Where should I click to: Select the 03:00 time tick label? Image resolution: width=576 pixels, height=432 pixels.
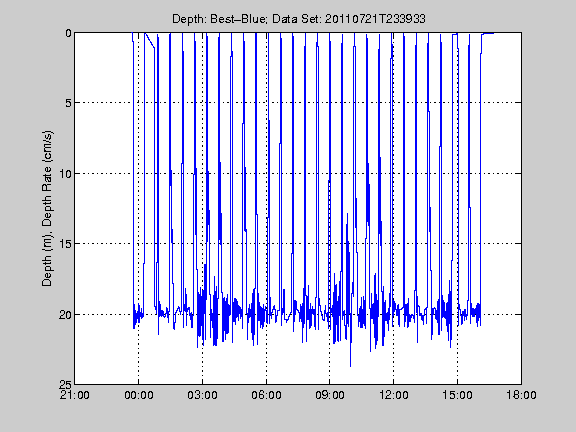click(202, 395)
